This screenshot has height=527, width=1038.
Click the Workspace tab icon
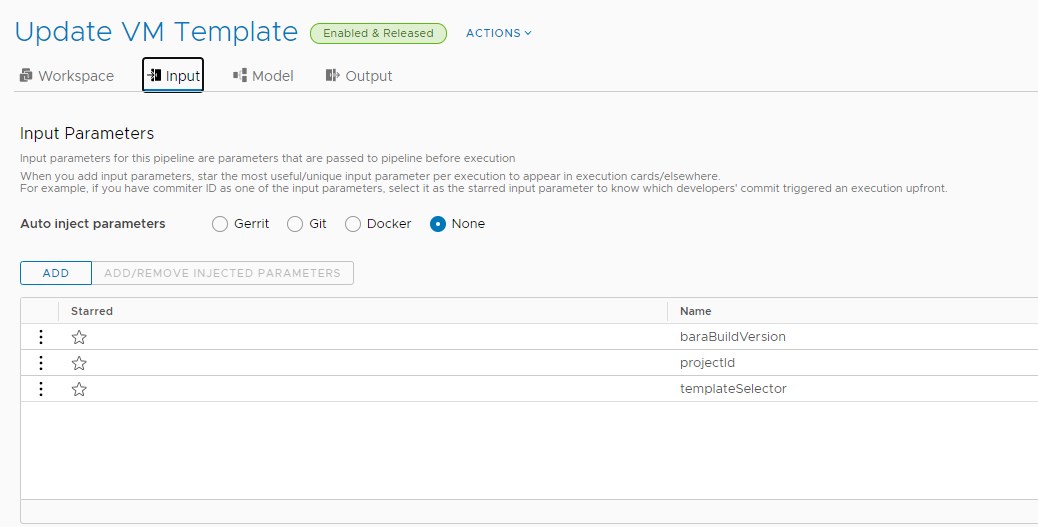(26, 75)
